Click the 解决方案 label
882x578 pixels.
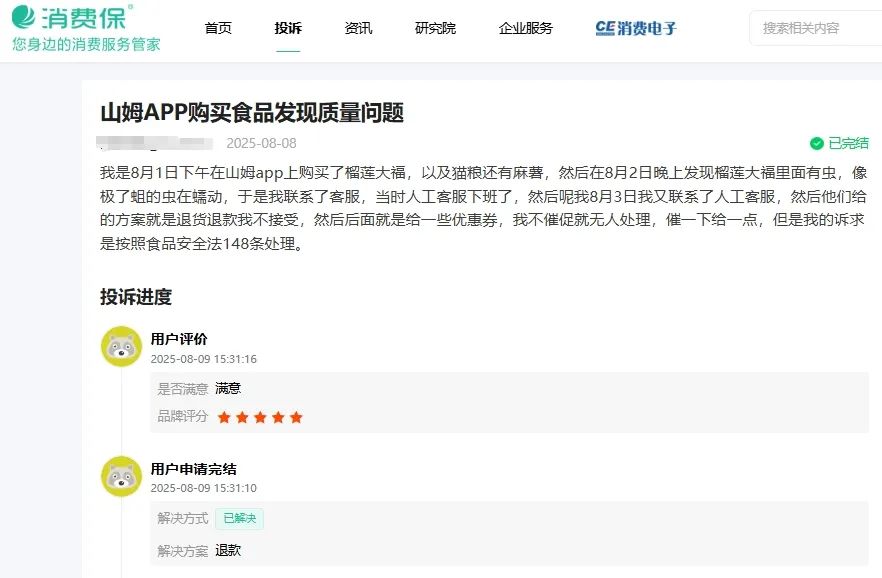[183, 551]
